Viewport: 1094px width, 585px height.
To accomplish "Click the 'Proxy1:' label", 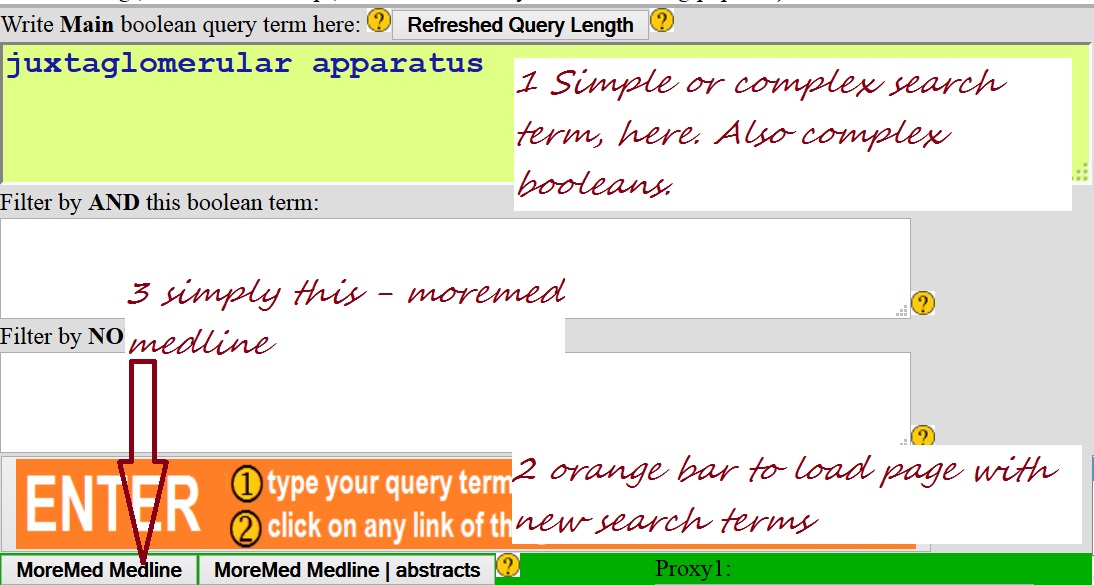I will click(693, 569).
